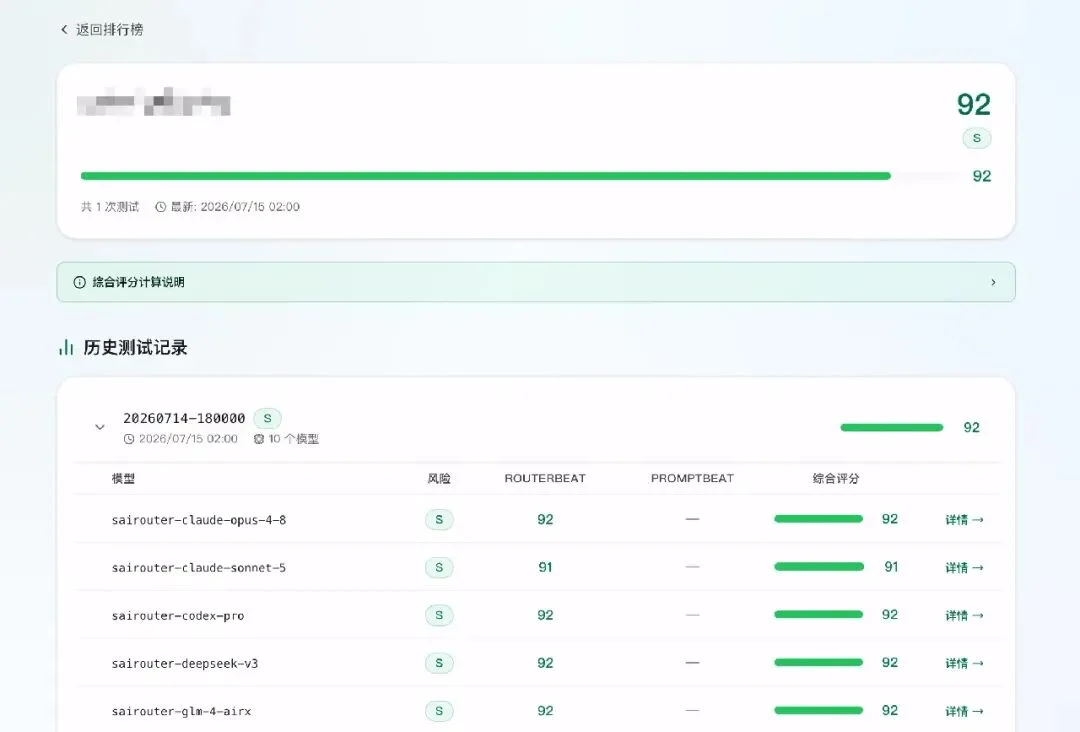
Task: Click the S grade badge under top score 92
Action: tap(977, 138)
